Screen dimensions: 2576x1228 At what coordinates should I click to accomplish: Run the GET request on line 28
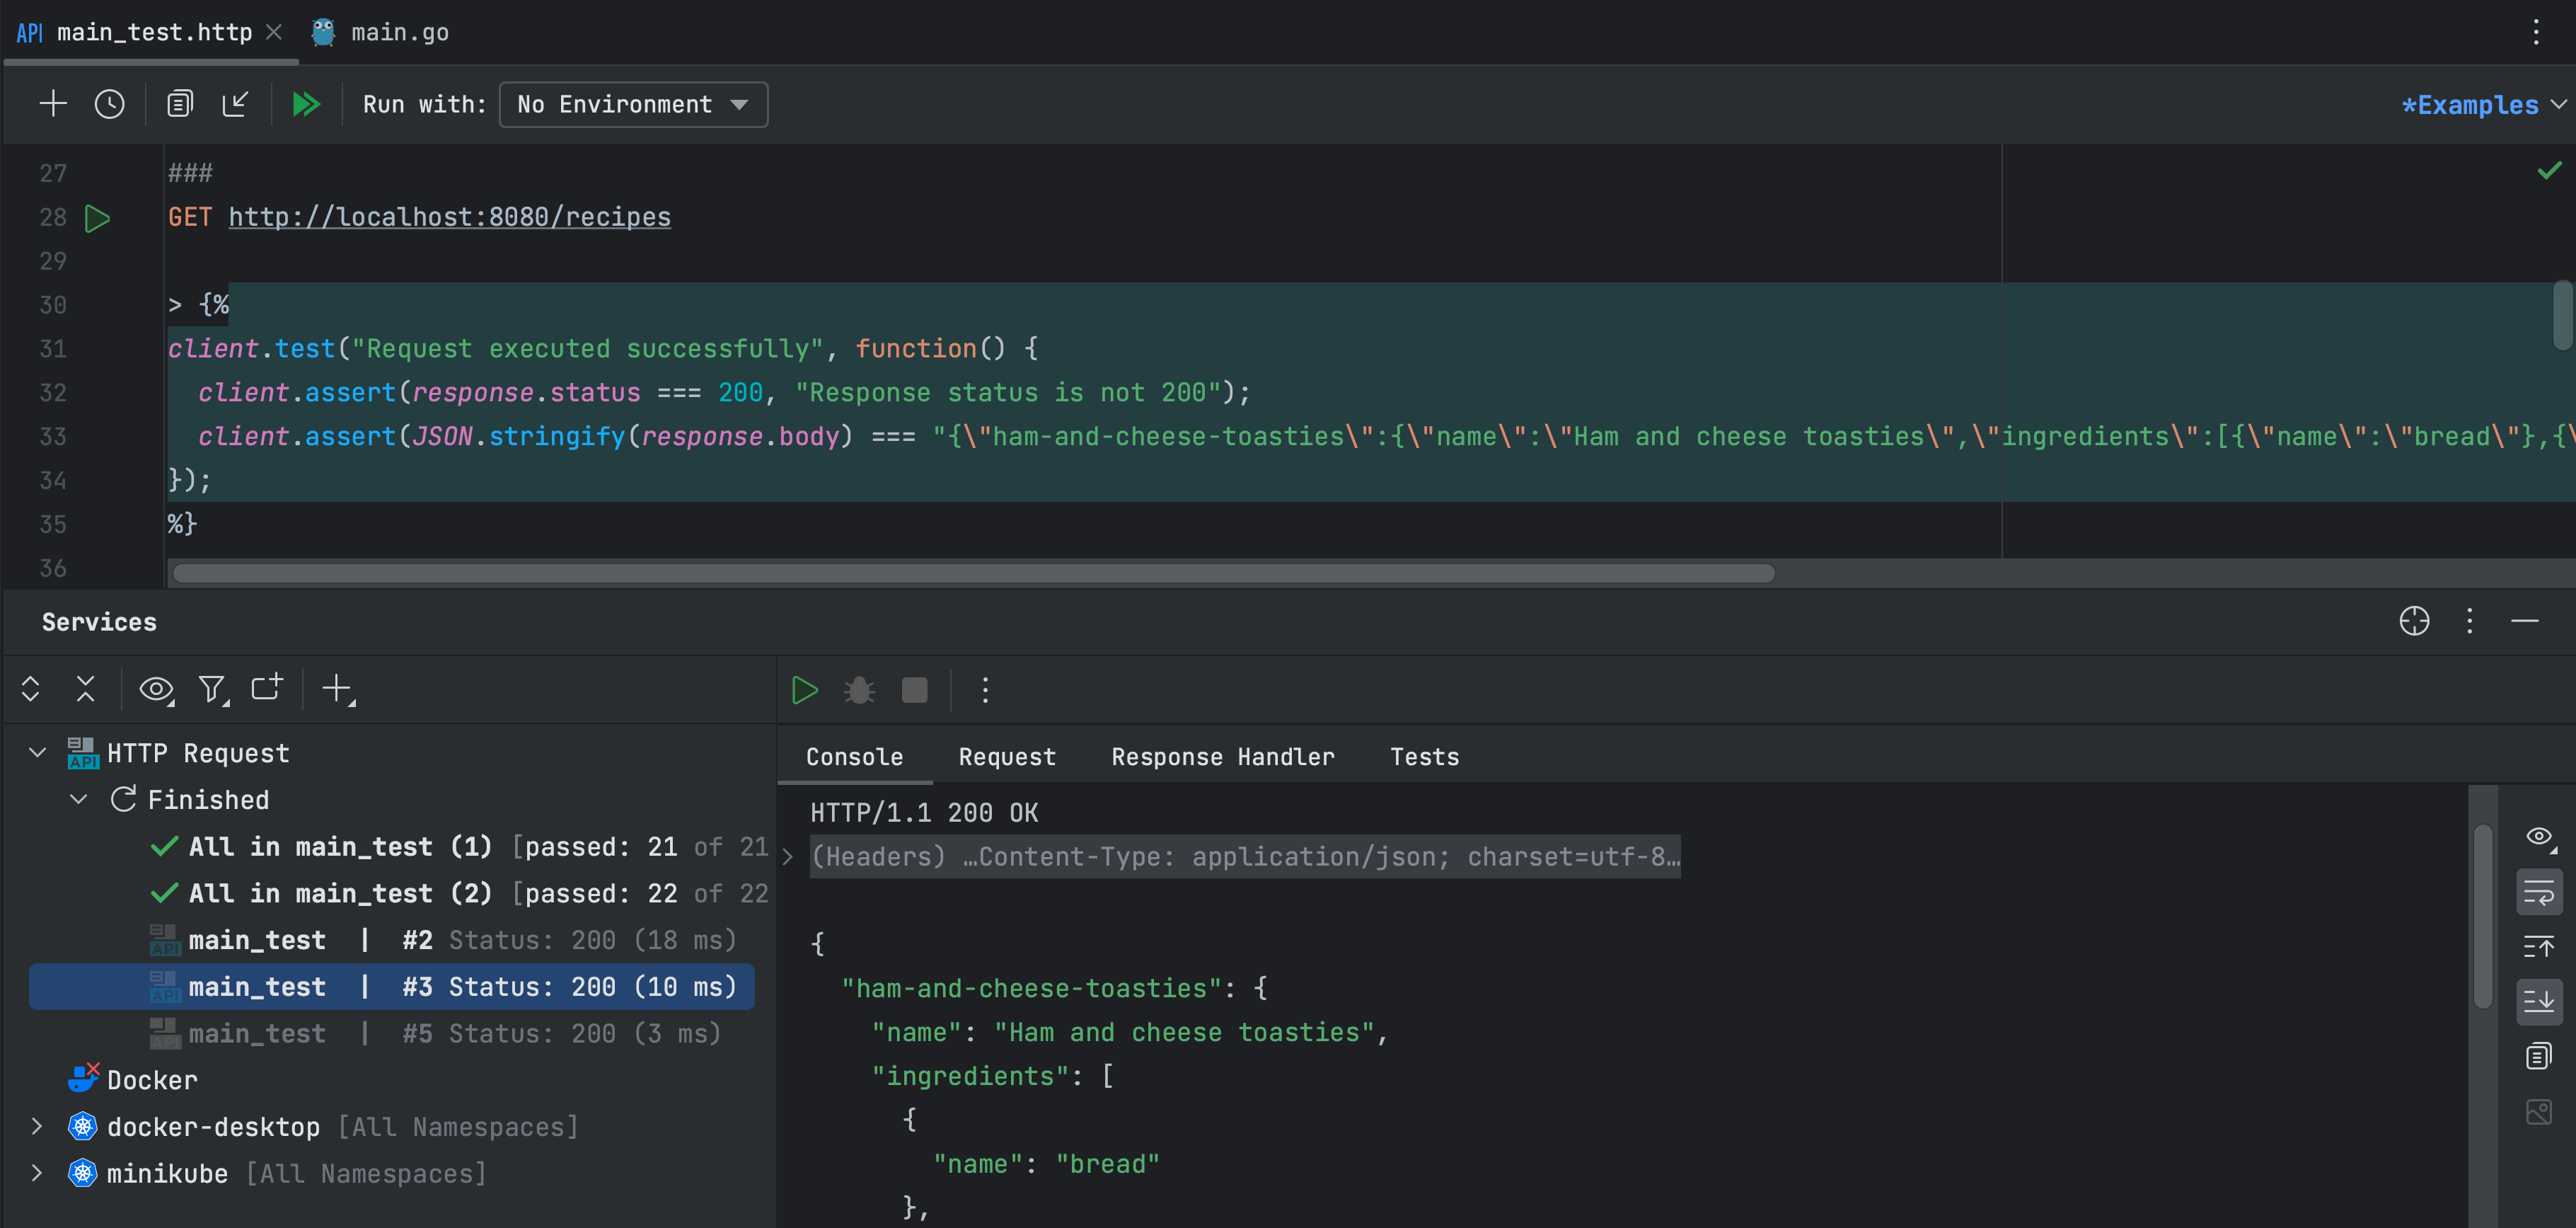[x=97, y=218]
